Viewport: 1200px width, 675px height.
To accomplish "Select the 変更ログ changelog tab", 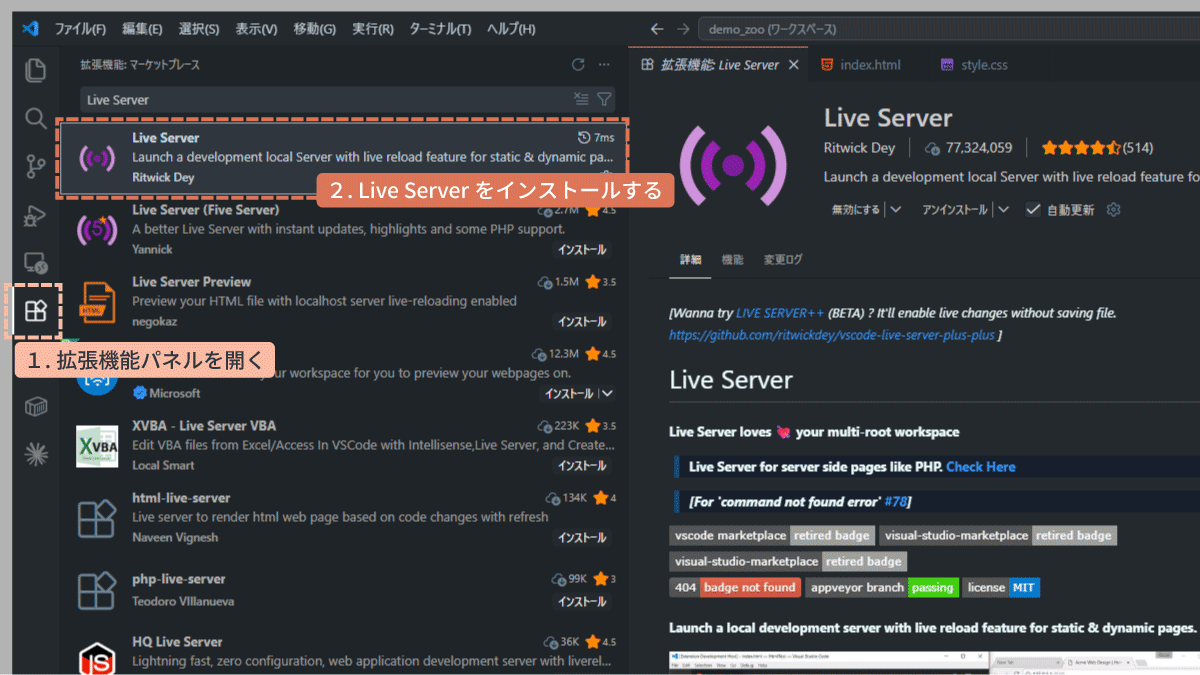I will pyautogui.click(x=783, y=260).
